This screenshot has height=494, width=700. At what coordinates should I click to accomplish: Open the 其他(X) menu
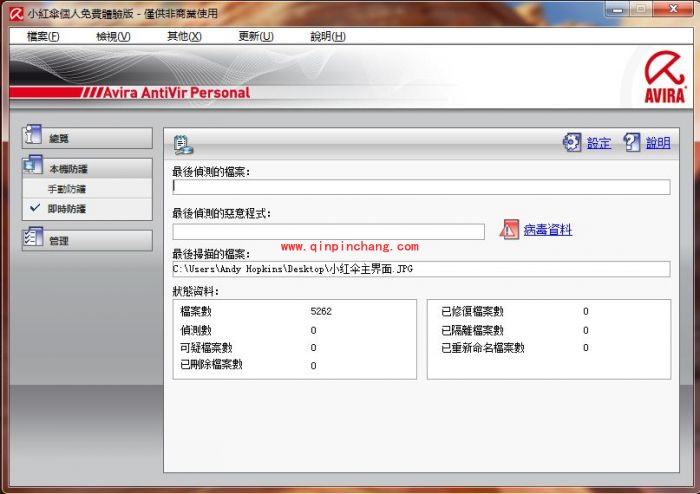(x=184, y=36)
